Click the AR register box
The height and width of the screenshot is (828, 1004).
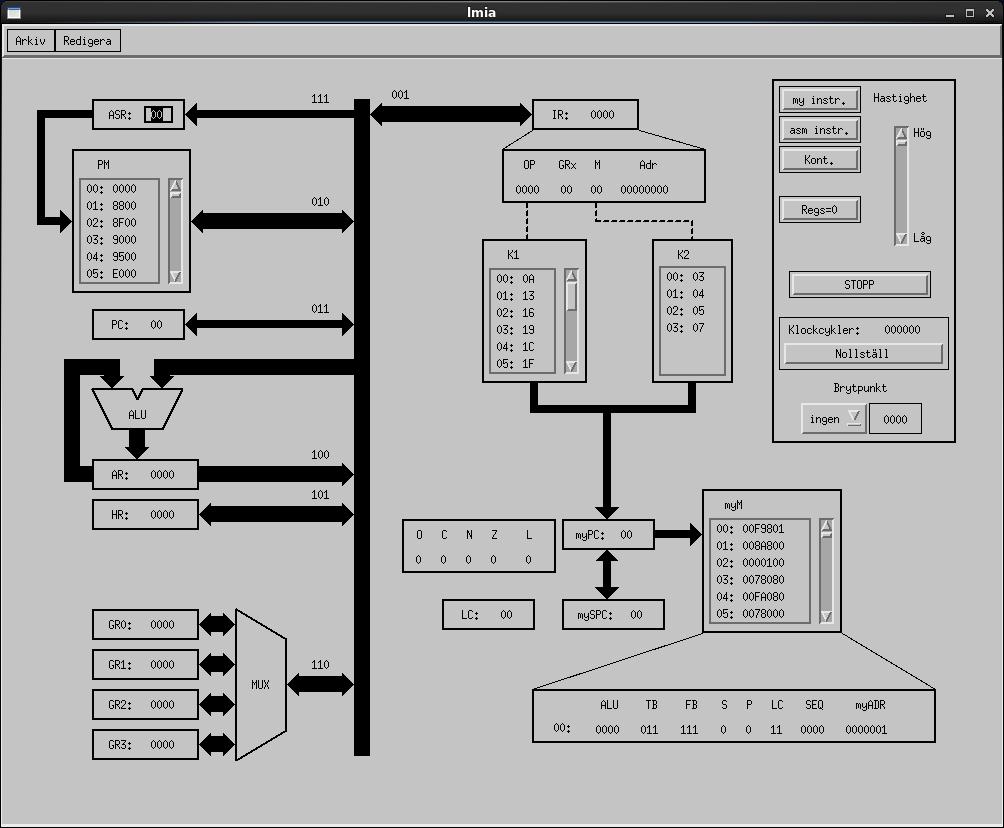click(145, 475)
